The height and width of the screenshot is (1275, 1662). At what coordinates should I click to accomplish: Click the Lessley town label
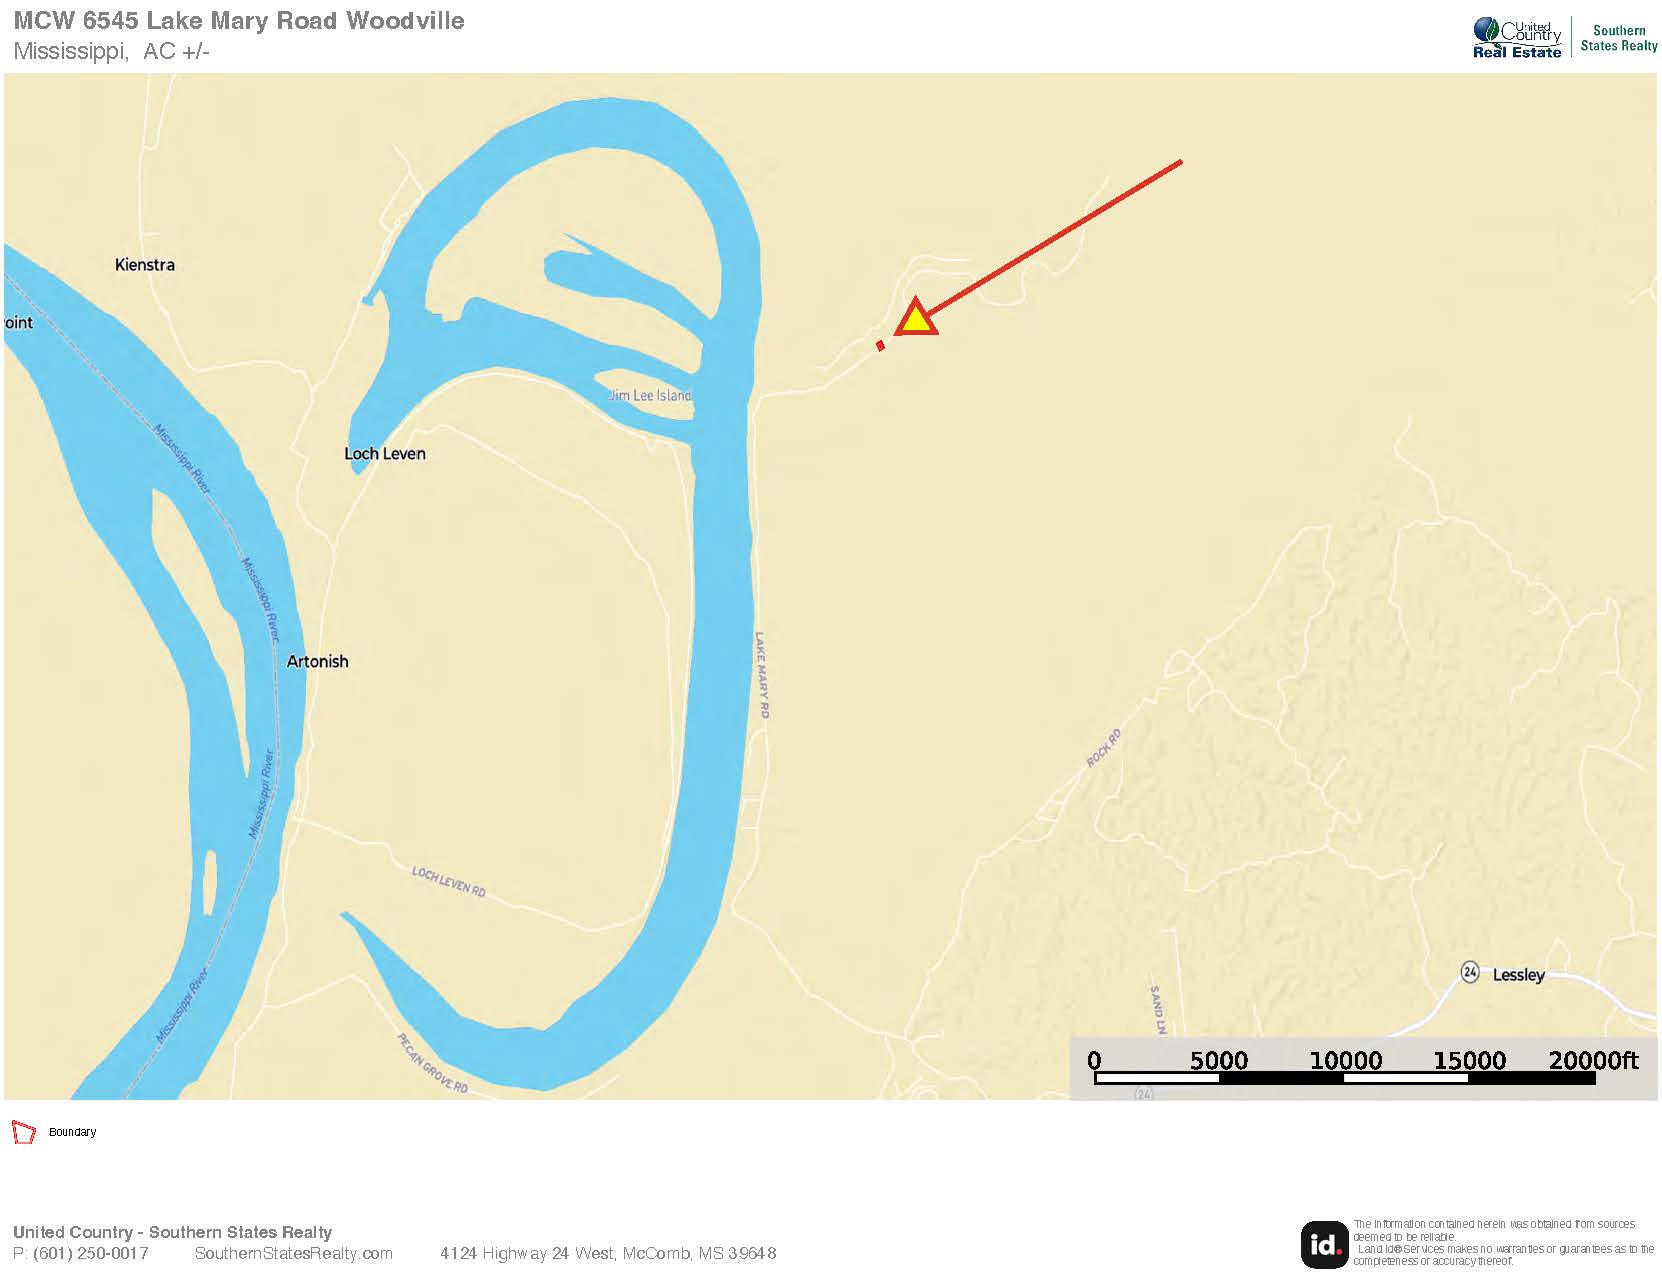coord(1518,974)
